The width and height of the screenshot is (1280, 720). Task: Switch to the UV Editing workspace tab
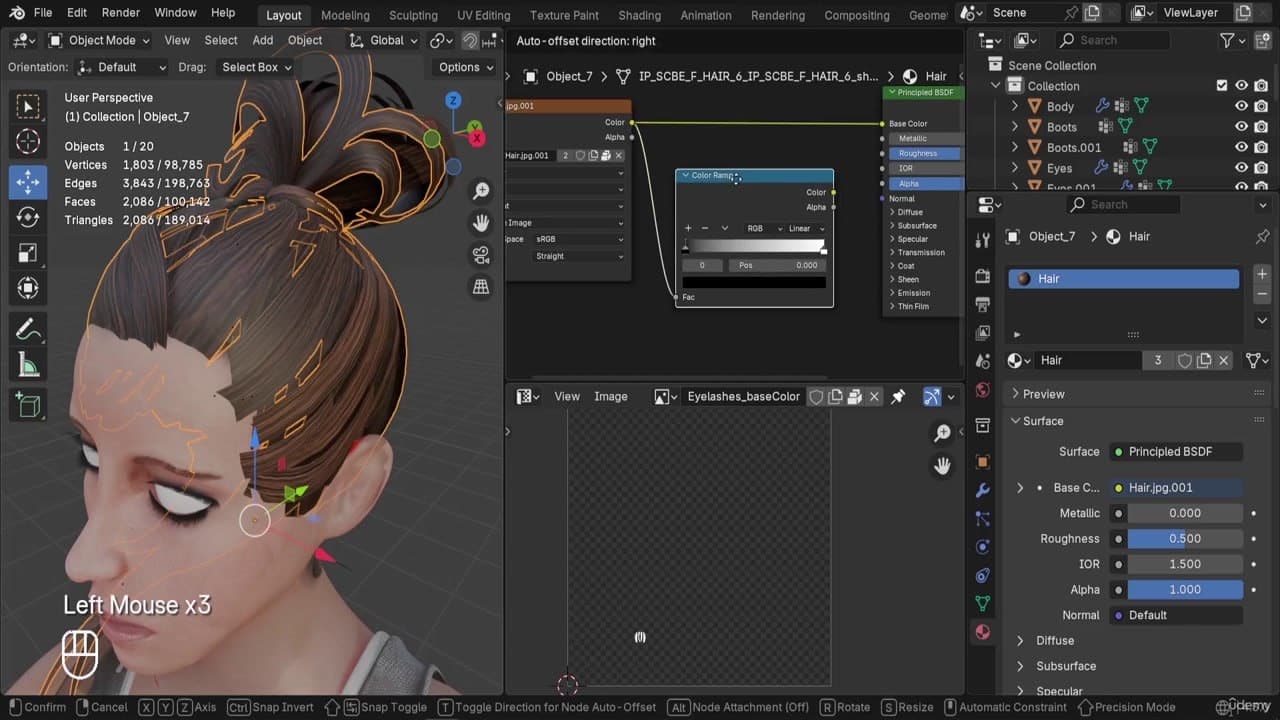click(483, 15)
